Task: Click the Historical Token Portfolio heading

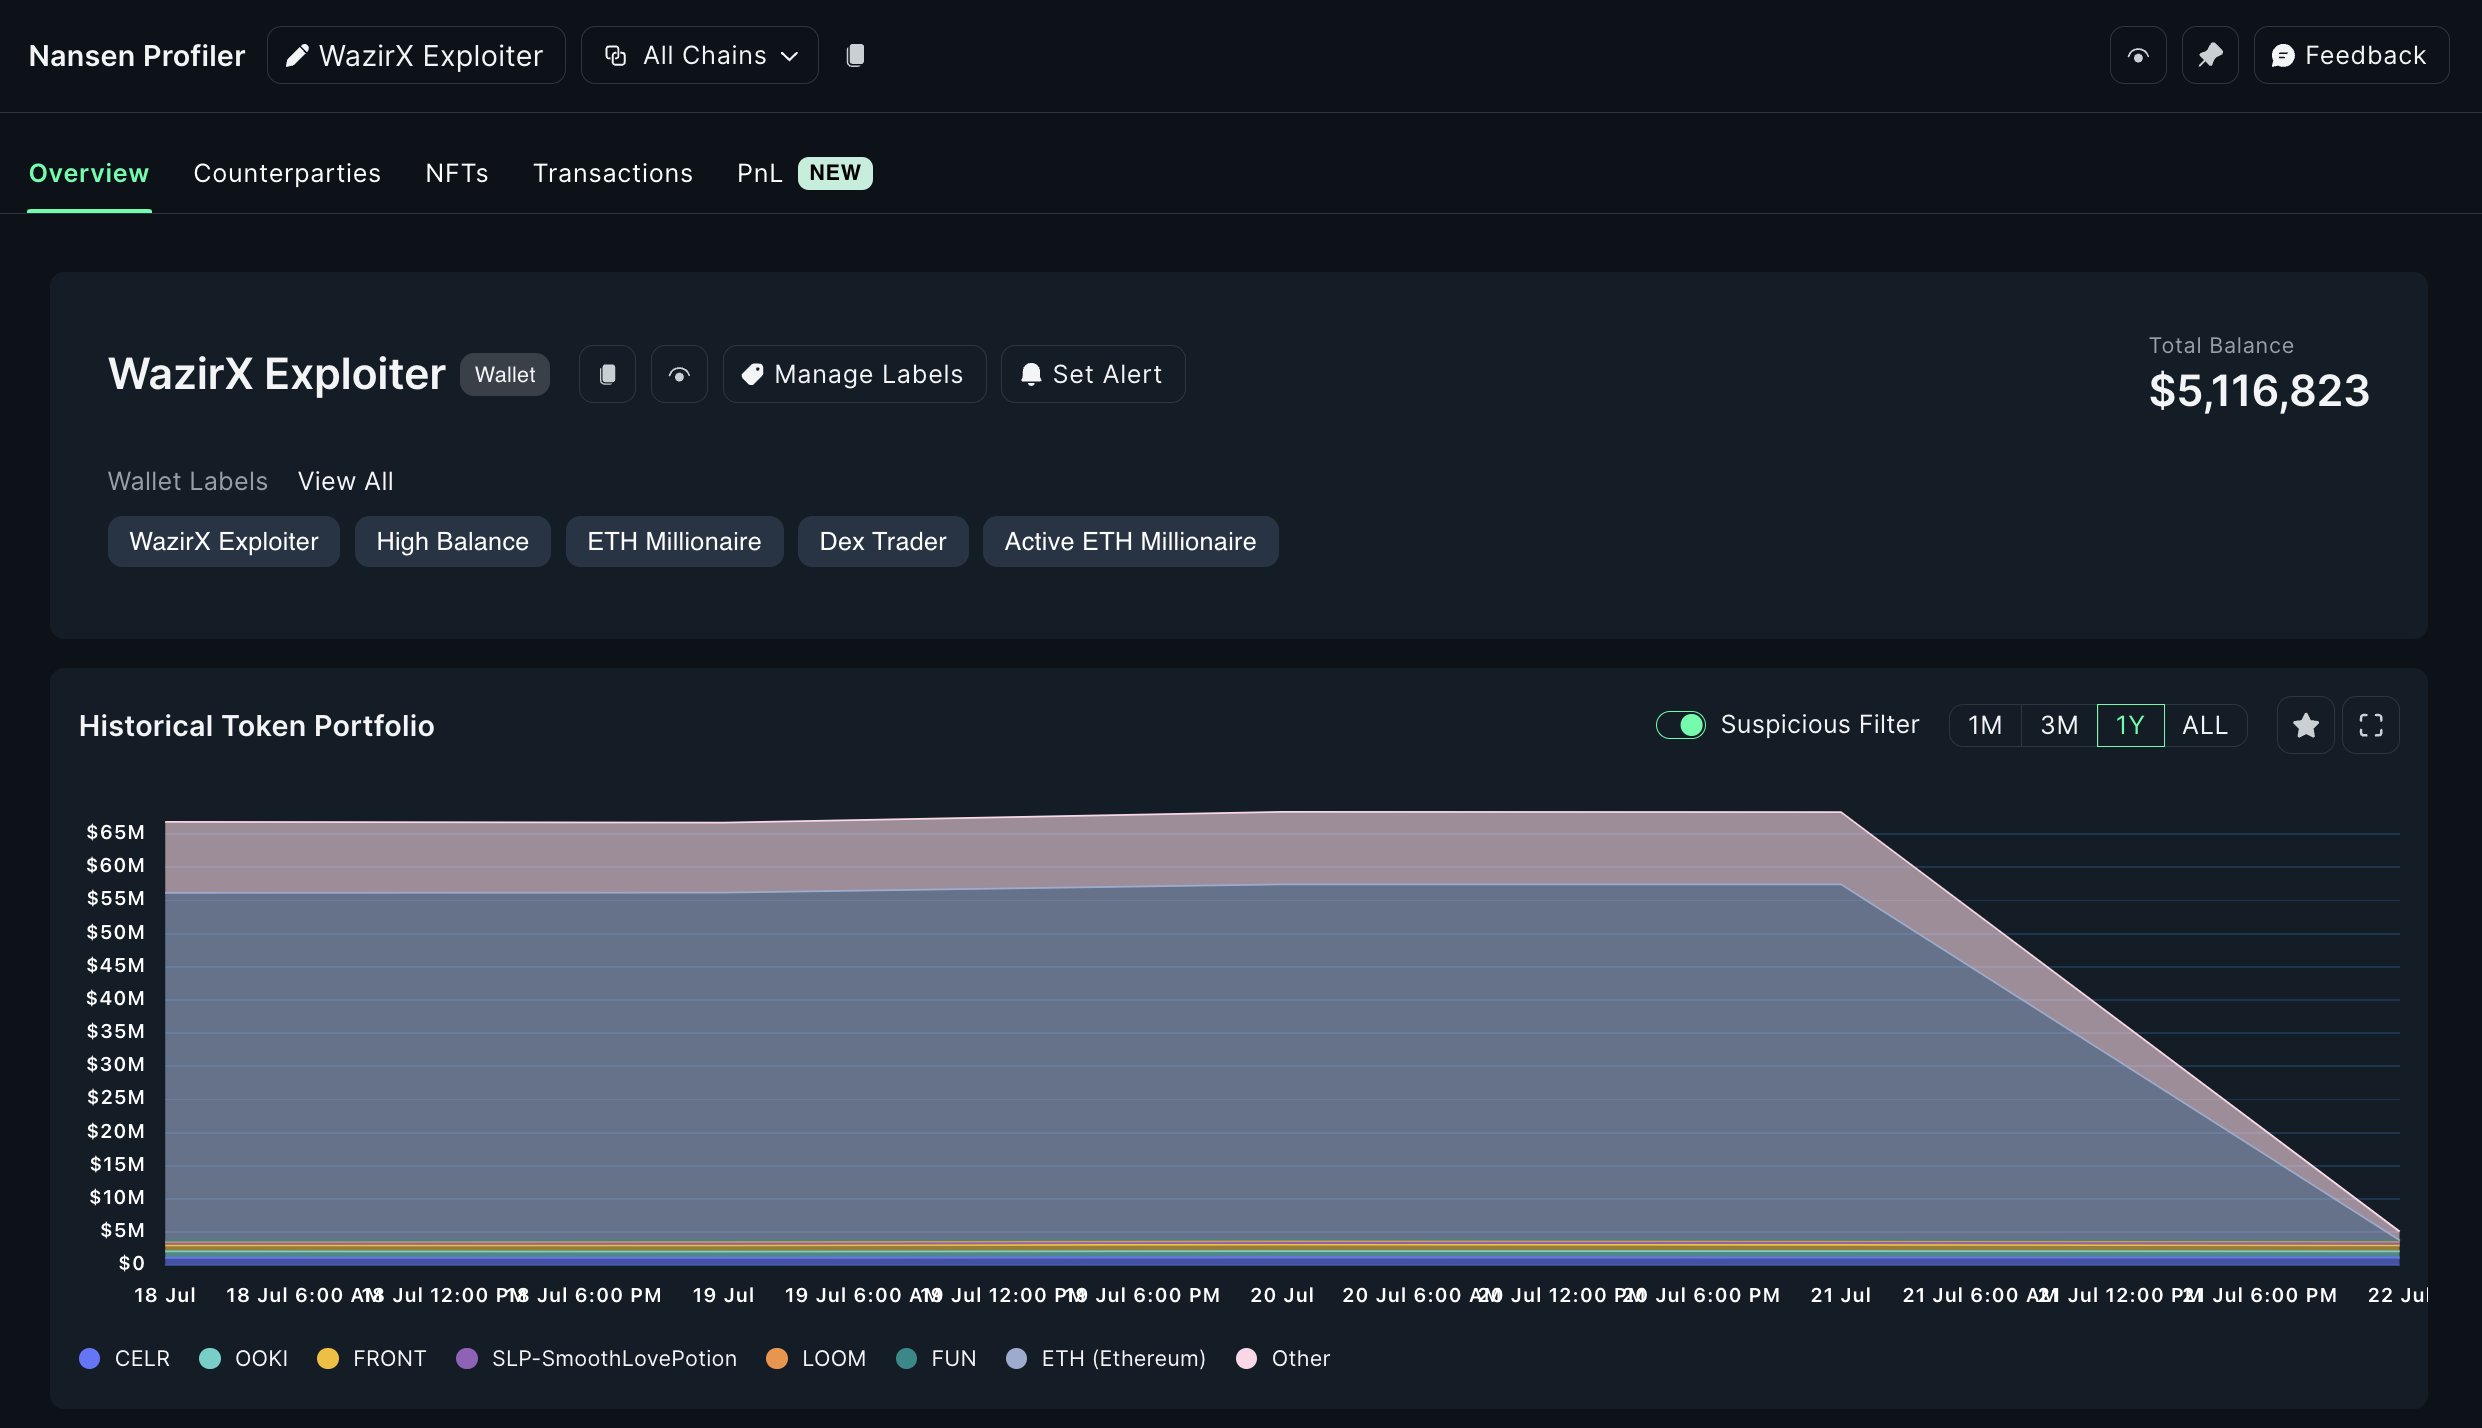Action: [x=257, y=725]
